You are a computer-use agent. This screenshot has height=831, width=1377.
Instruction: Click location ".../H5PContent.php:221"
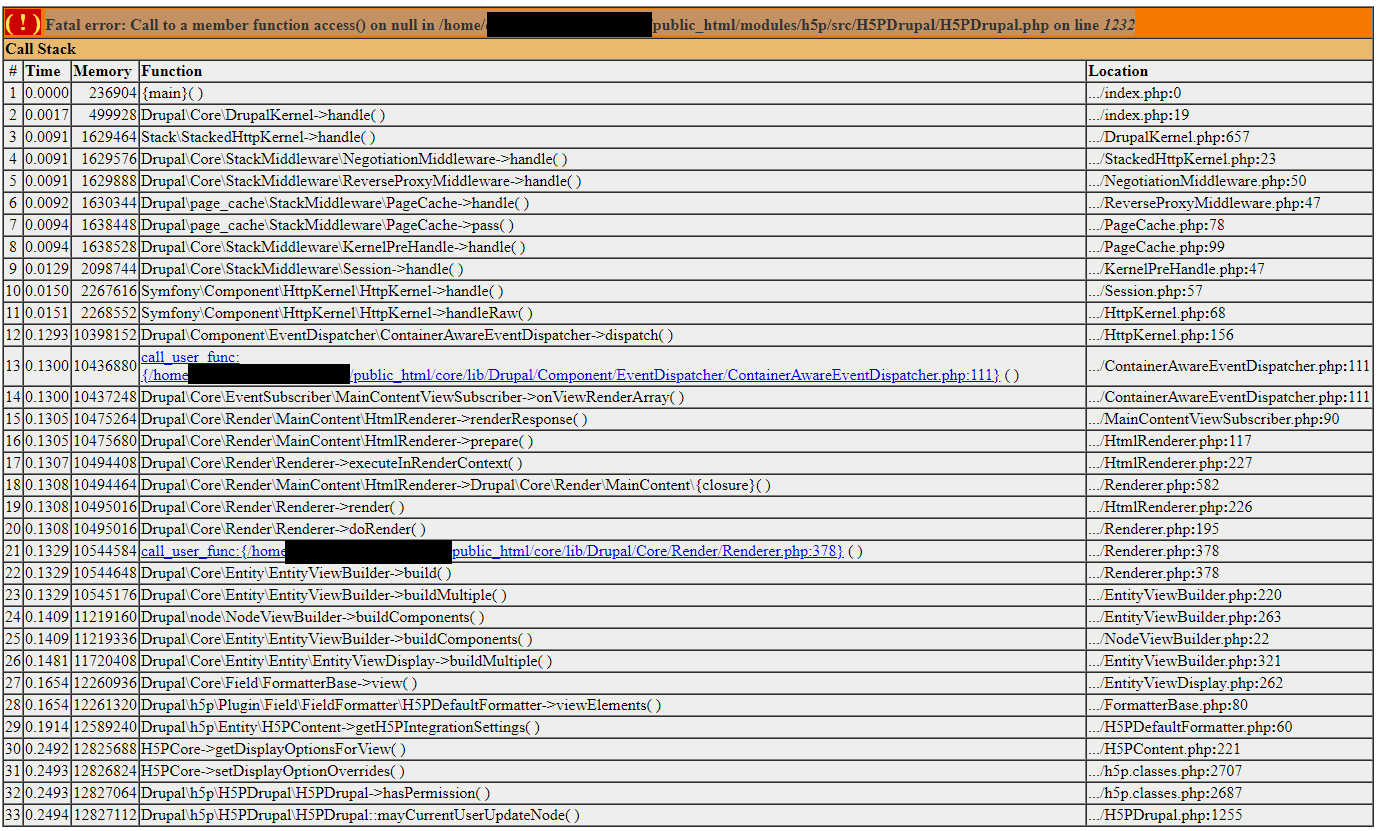pyautogui.click(x=1165, y=749)
